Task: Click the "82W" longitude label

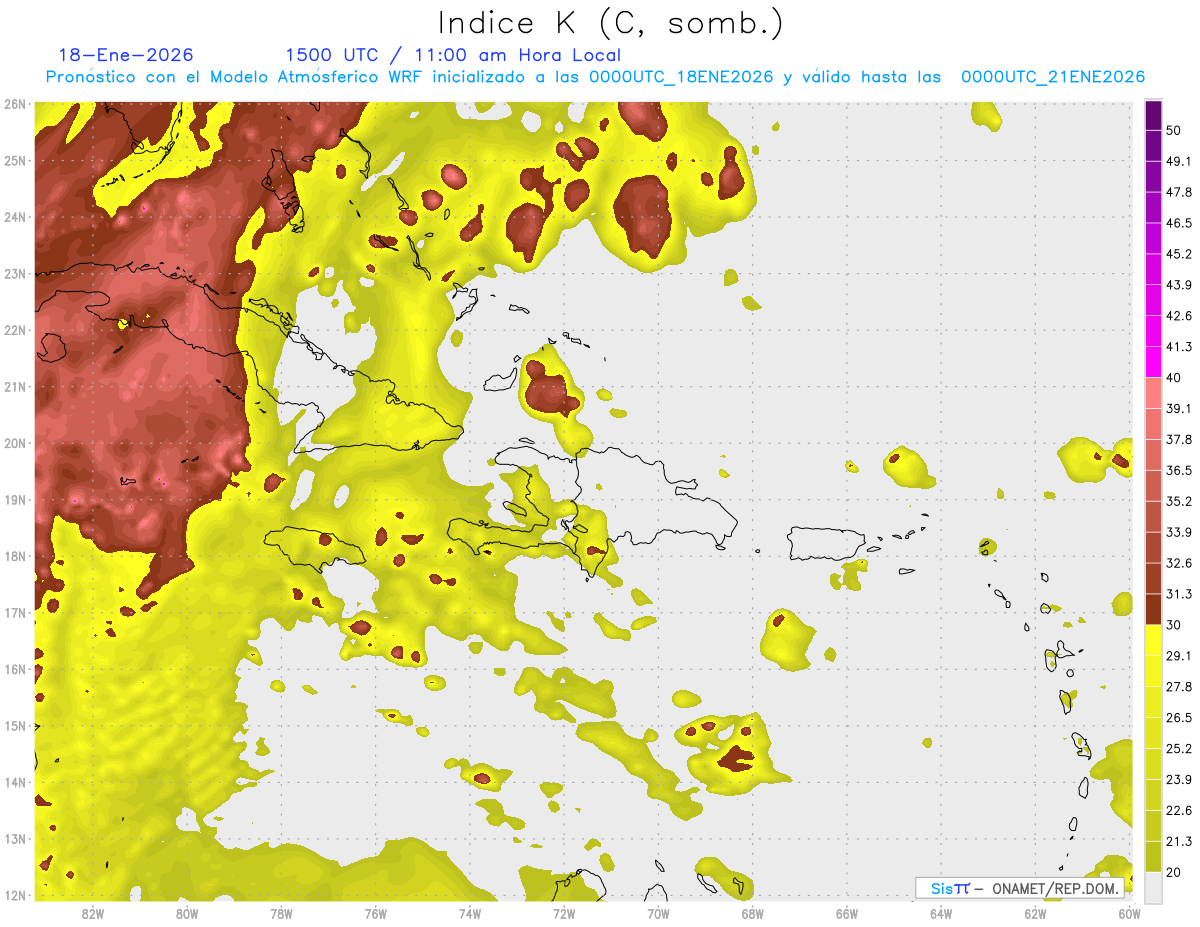Action: pyautogui.click(x=93, y=913)
